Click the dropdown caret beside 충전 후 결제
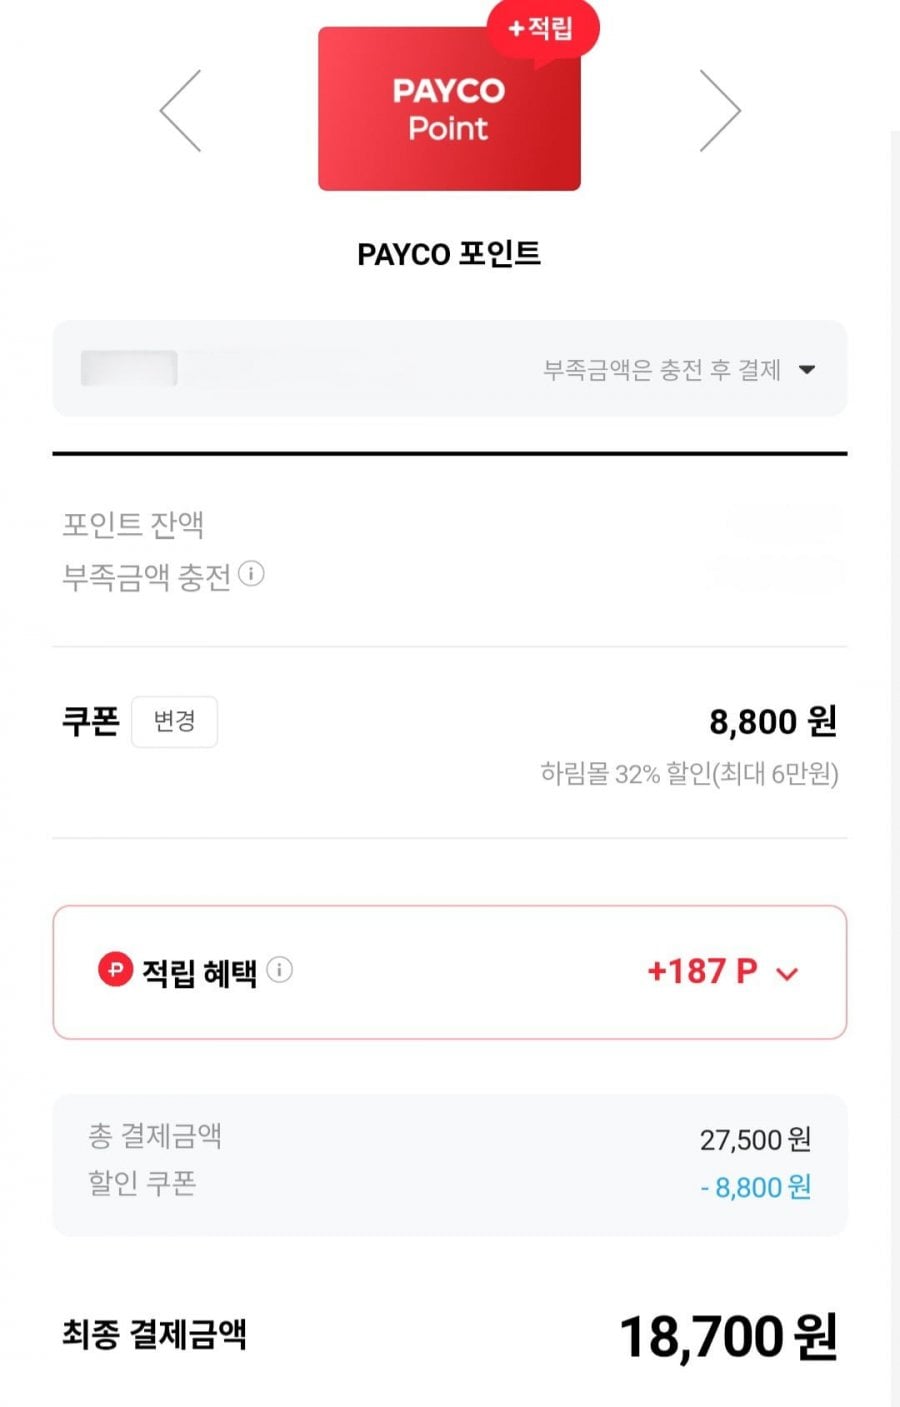This screenshot has height=1407, width=900. pos(807,370)
